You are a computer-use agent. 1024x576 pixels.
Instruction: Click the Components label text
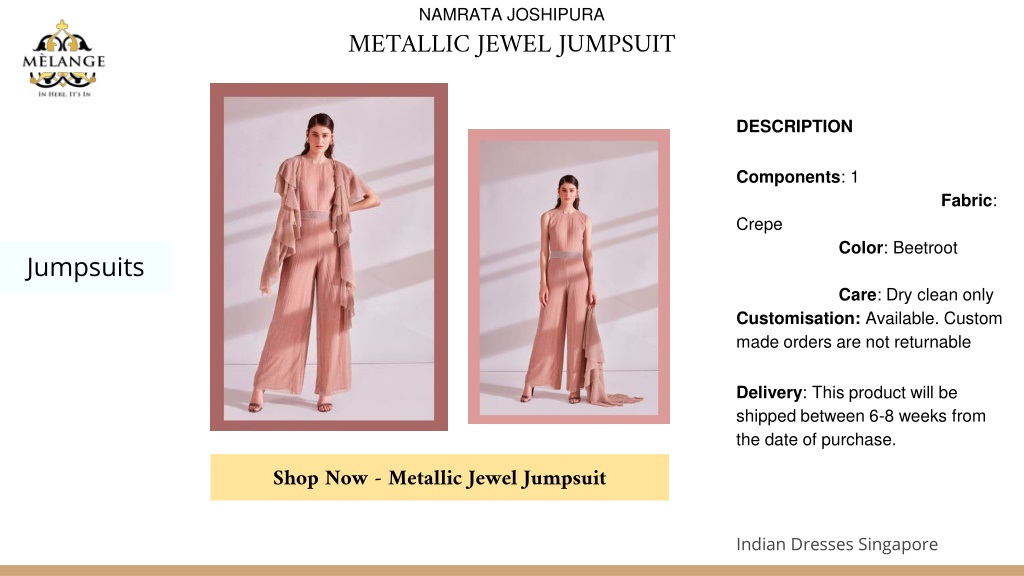click(788, 177)
